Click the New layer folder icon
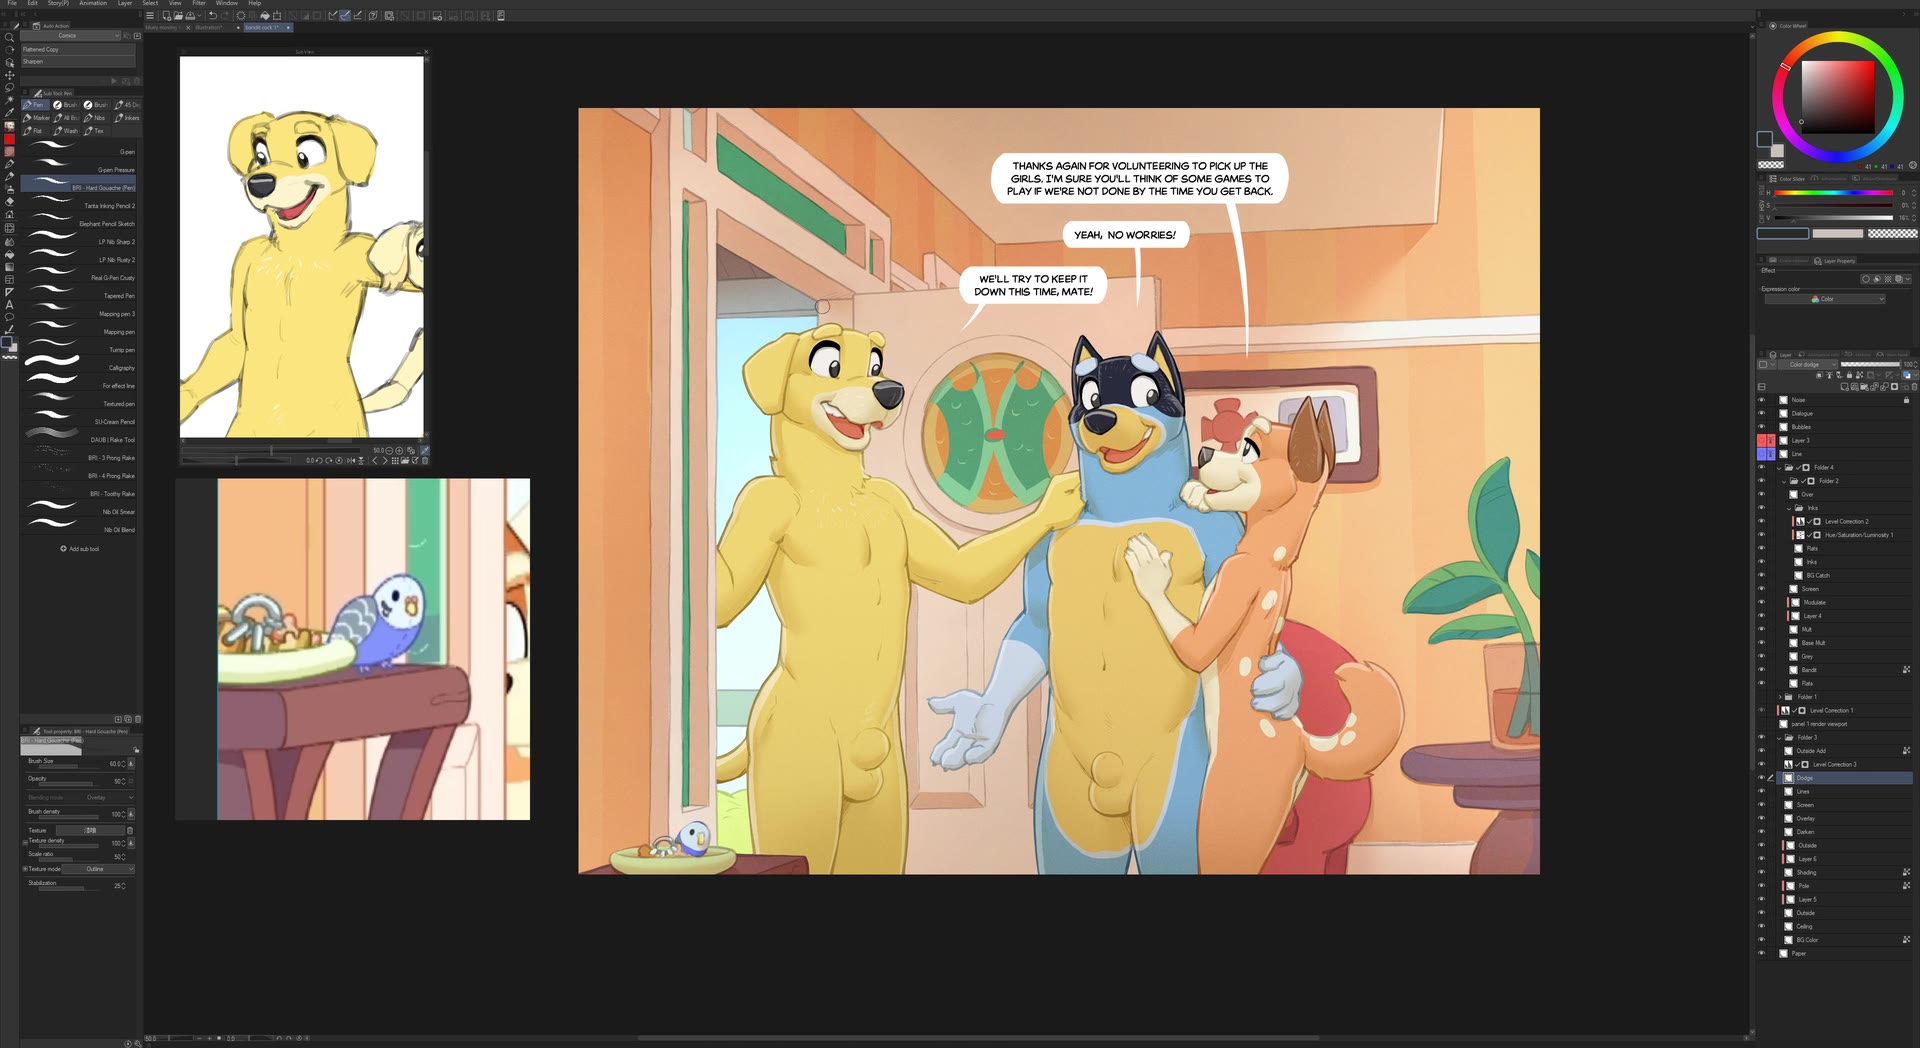The image size is (1920, 1048). [x=1862, y=387]
